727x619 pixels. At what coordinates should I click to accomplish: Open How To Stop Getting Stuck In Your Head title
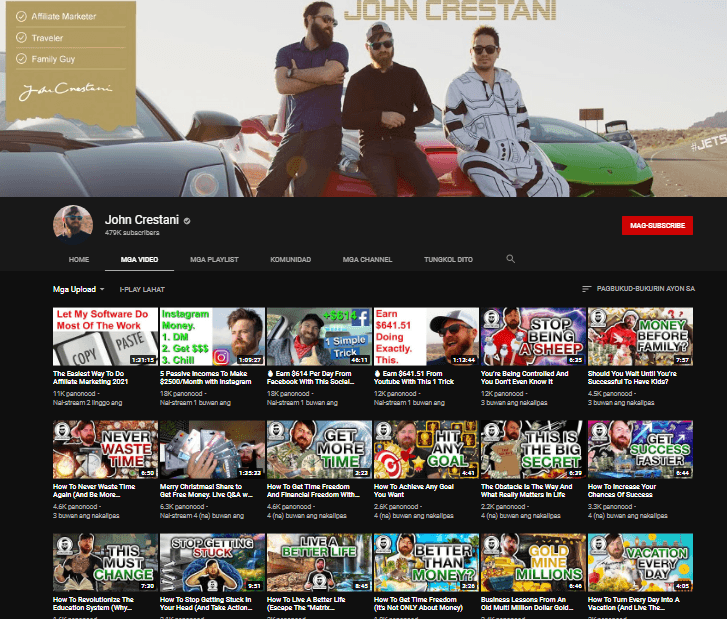[206, 604]
